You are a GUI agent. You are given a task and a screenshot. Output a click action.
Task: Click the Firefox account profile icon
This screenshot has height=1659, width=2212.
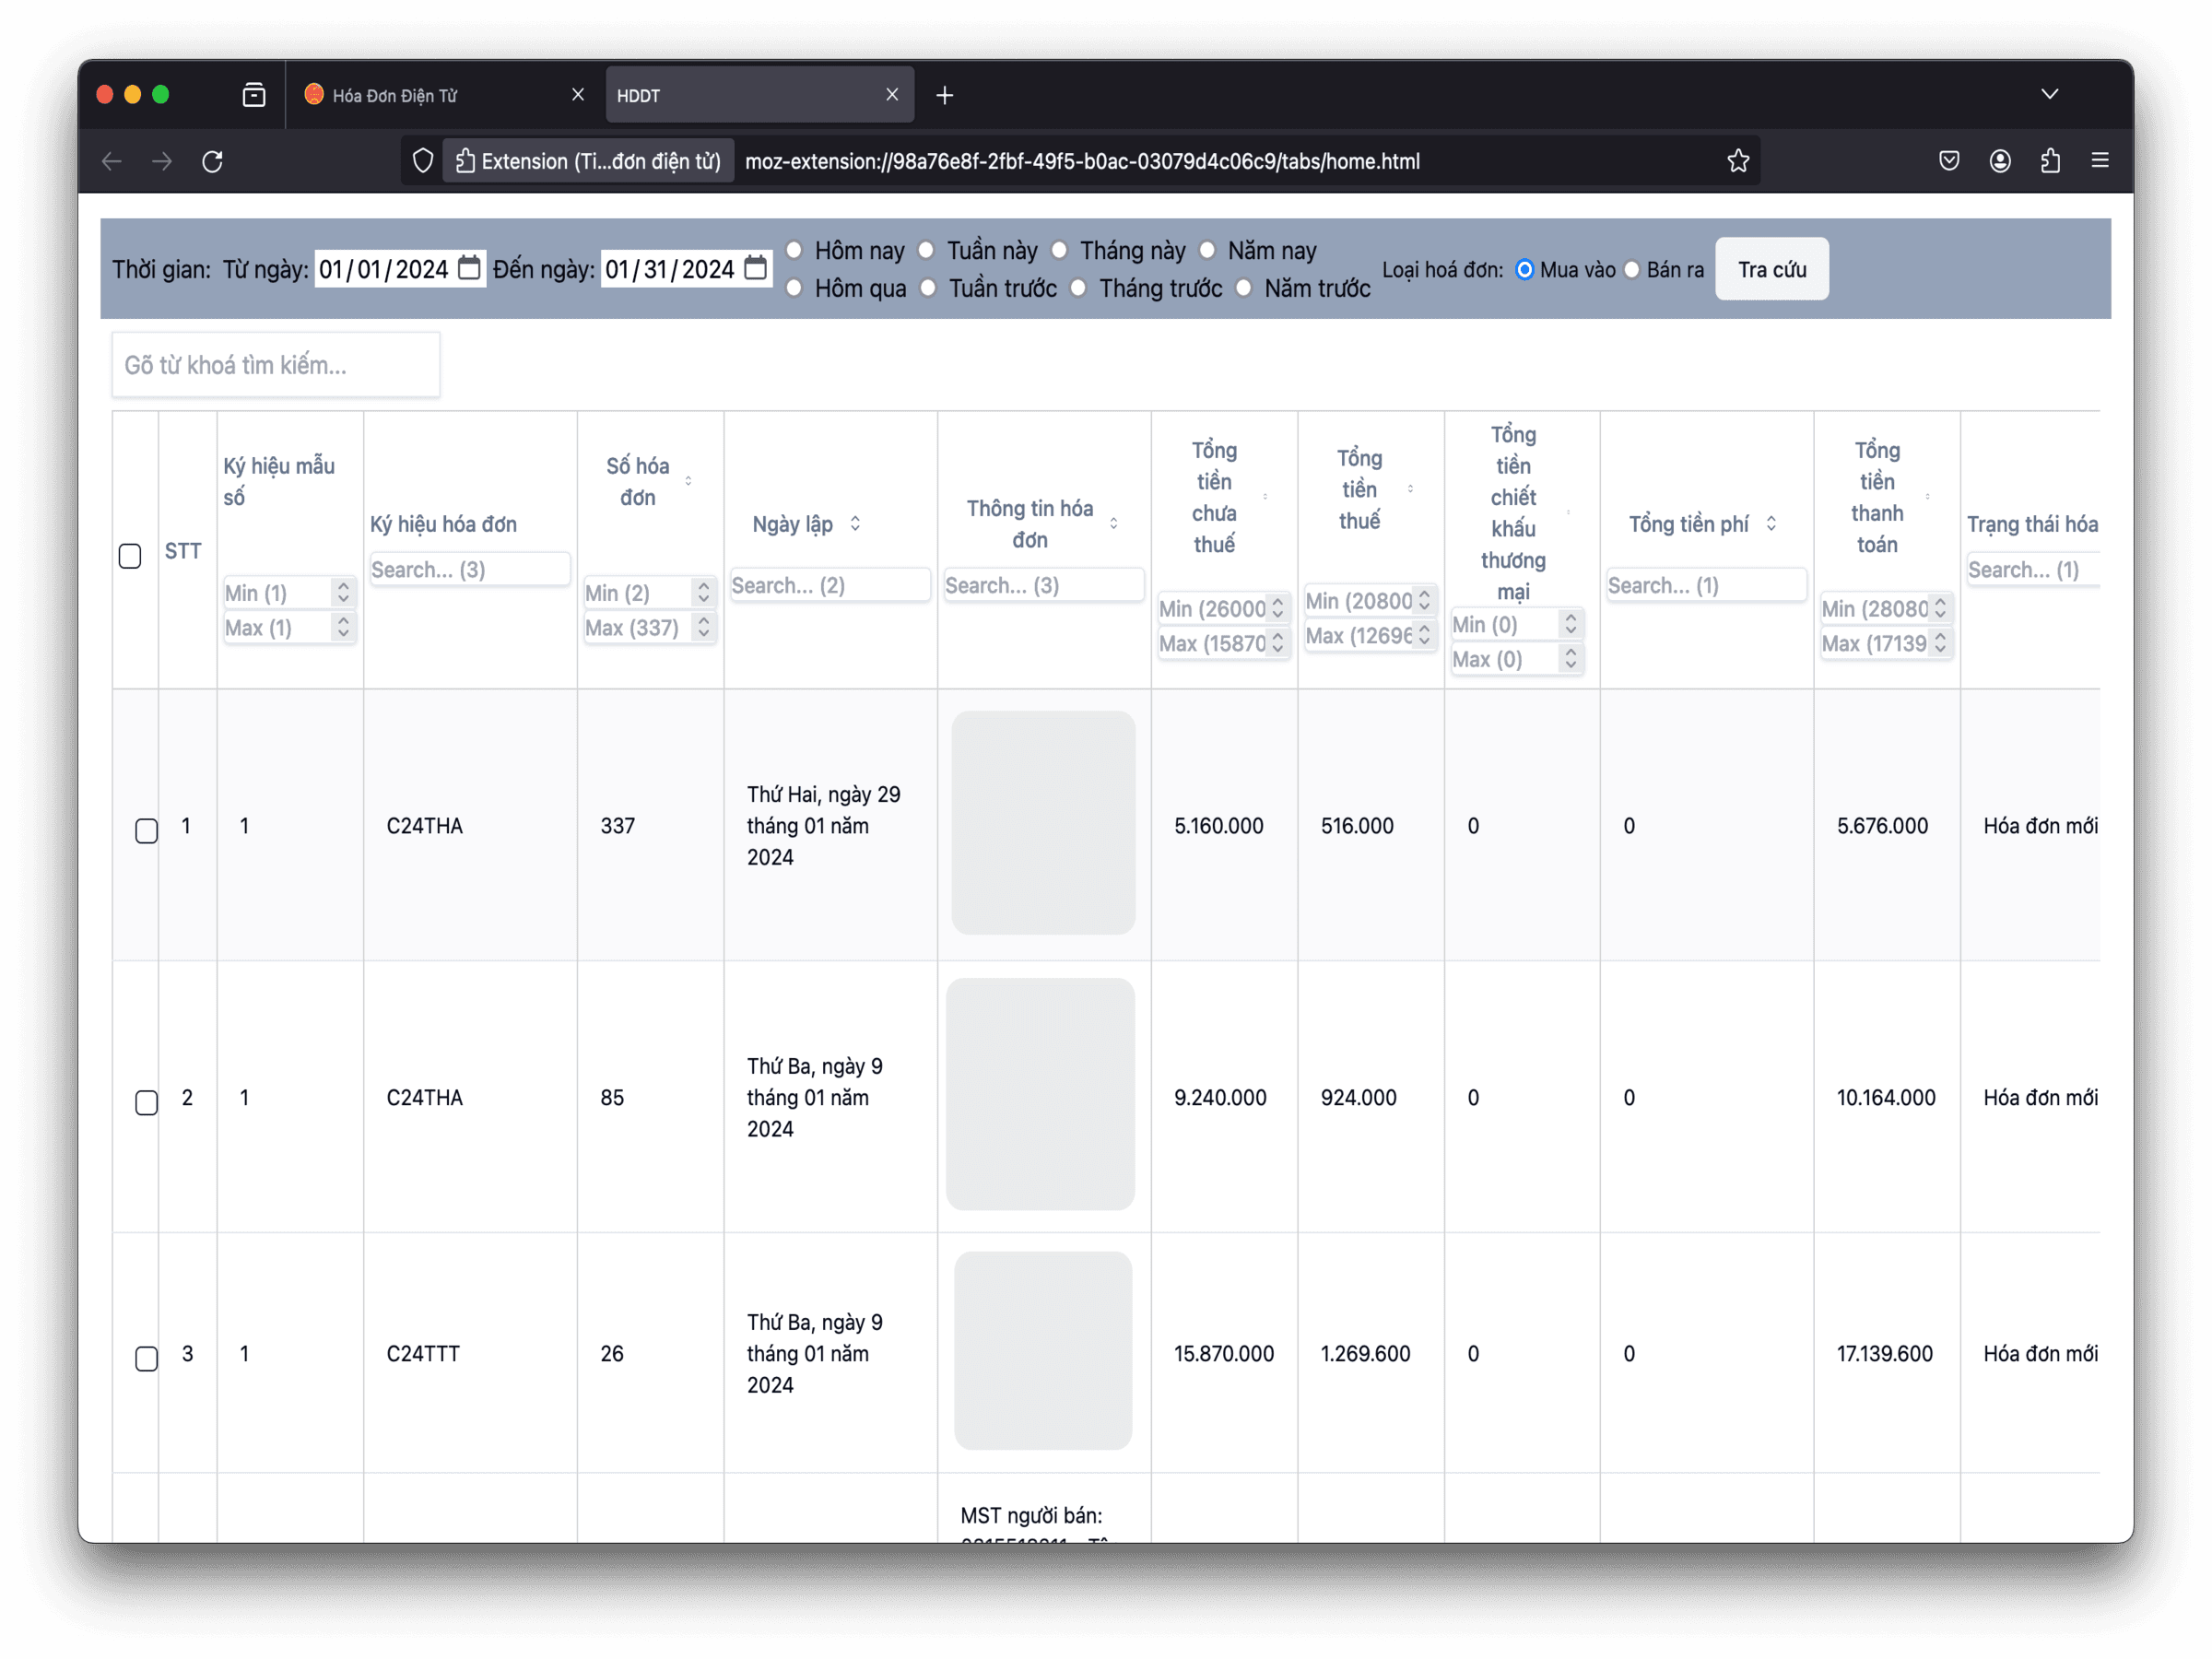(x=2000, y=161)
